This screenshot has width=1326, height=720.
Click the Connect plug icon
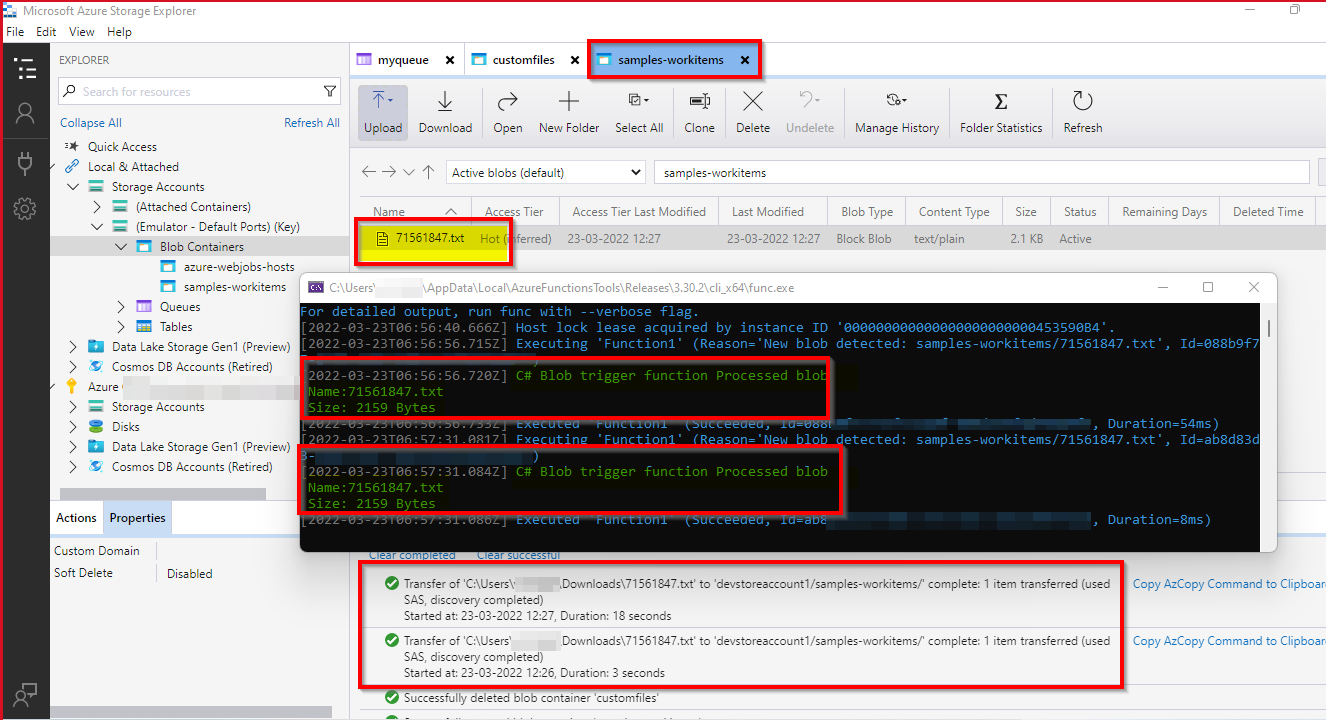pos(25,162)
